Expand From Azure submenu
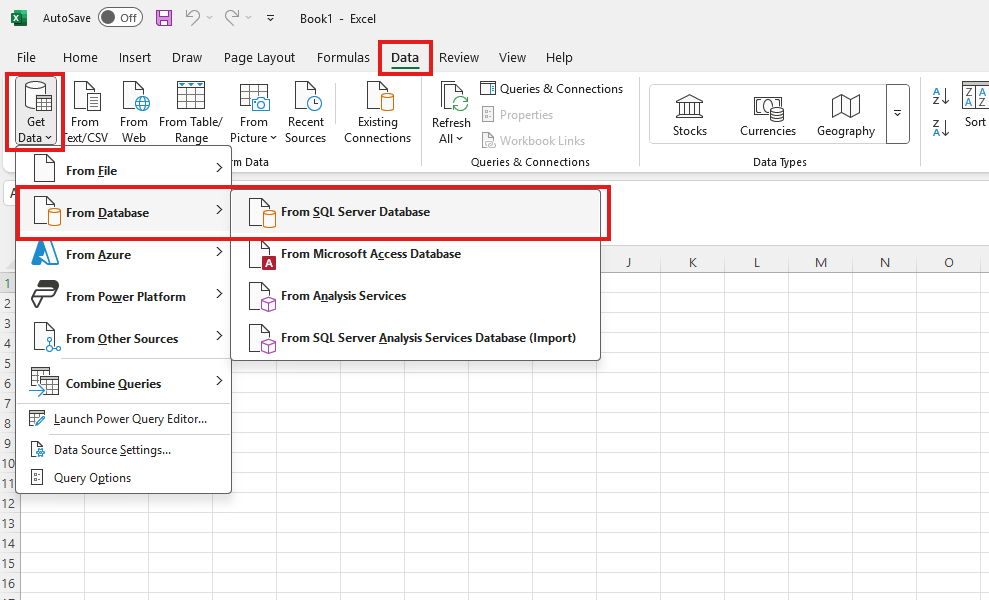 (x=124, y=254)
